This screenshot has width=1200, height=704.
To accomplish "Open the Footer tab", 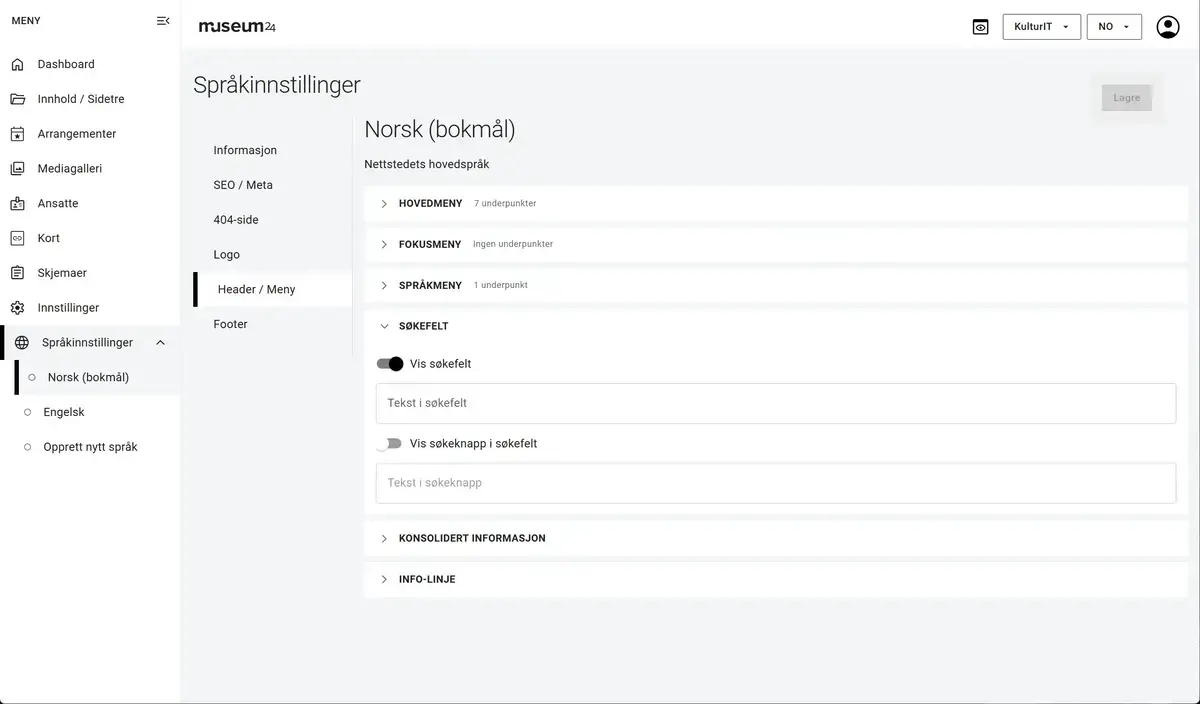I will click(x=230, y=324).
